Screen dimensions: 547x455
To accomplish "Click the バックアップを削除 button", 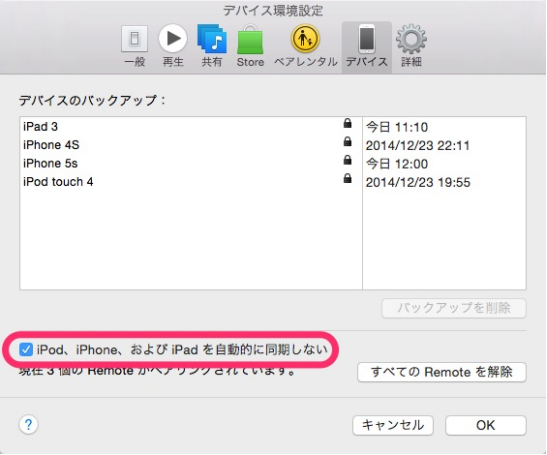I will [x=454, y=308].
